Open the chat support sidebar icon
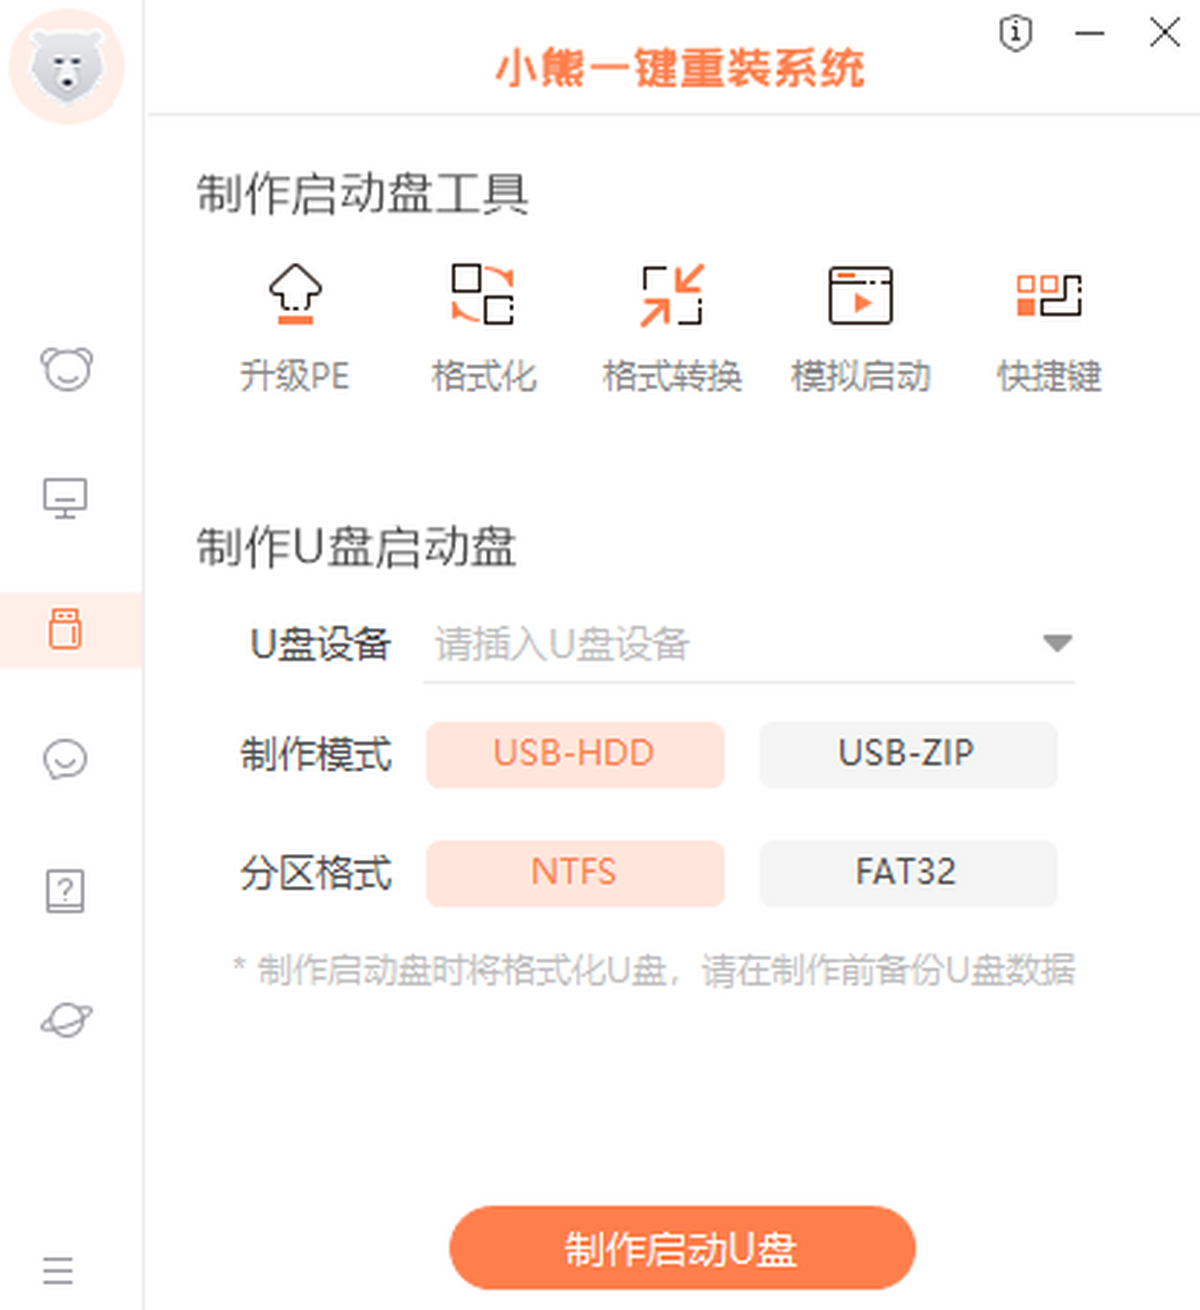This screenshot has width=1200, height=1310. pyautogui.click(x=66, y=759)
